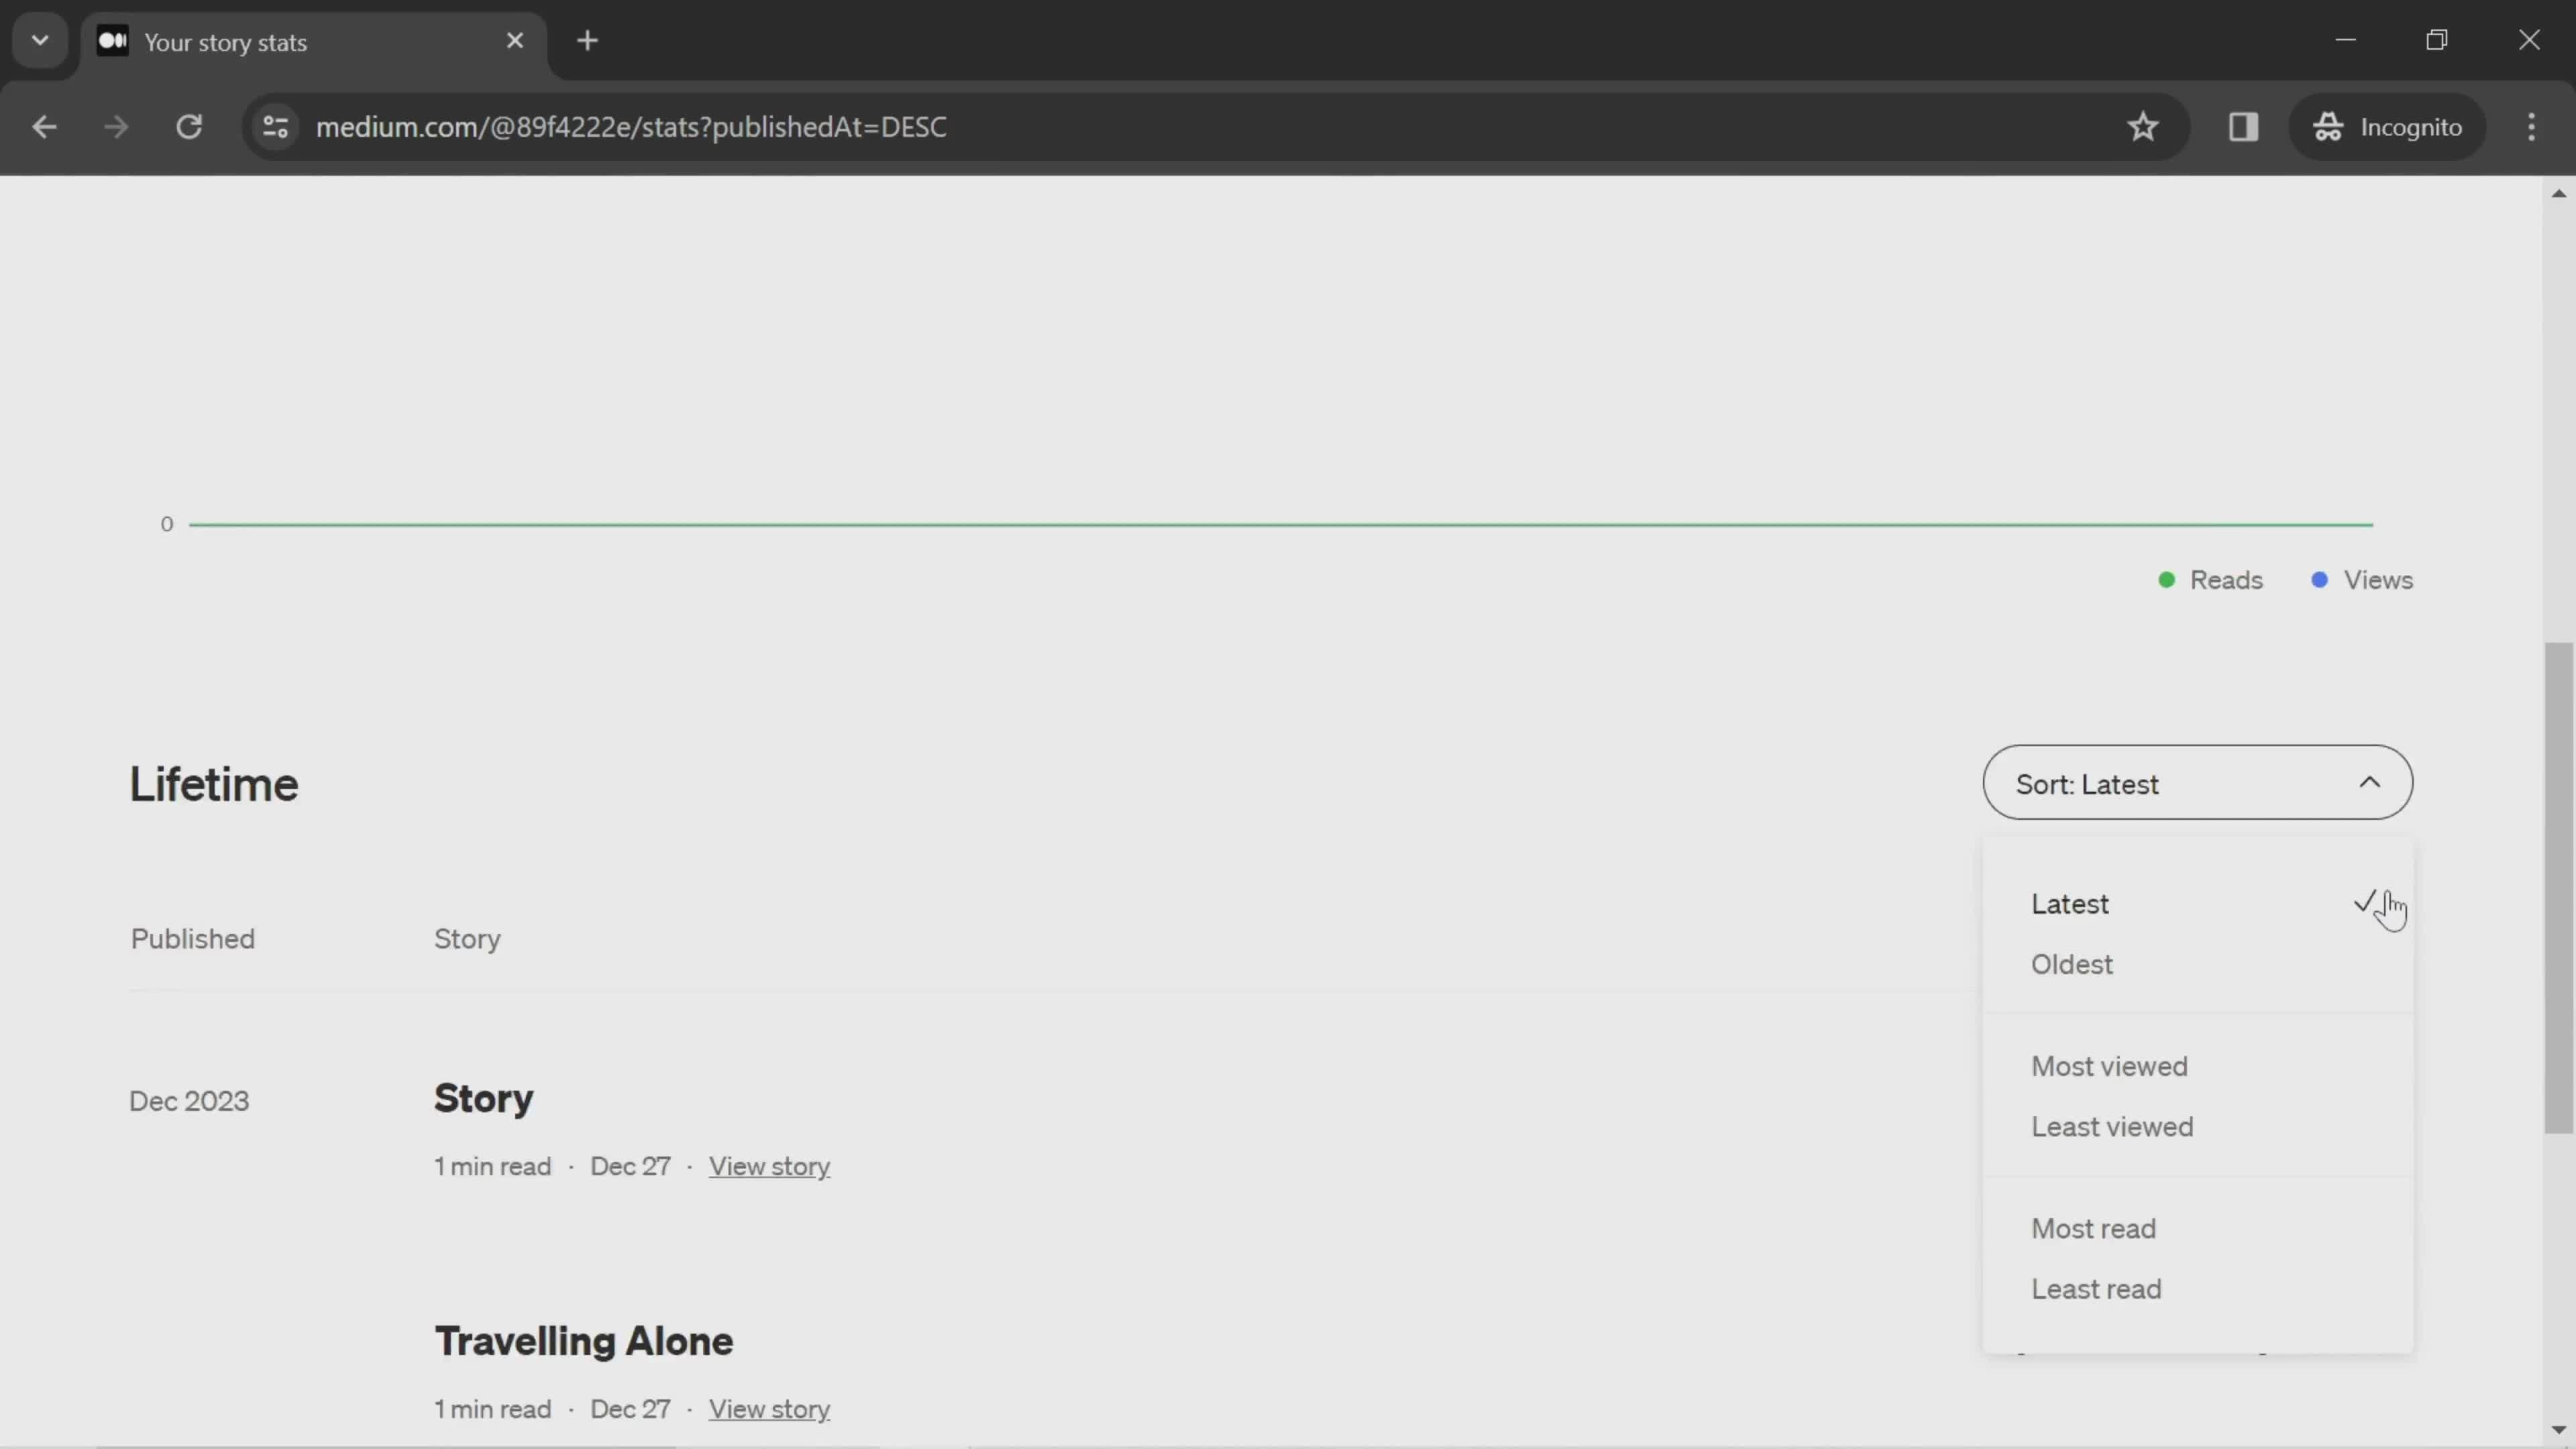
Task: Toggle the Views legend item
Action: click(x=2362, y=581)
